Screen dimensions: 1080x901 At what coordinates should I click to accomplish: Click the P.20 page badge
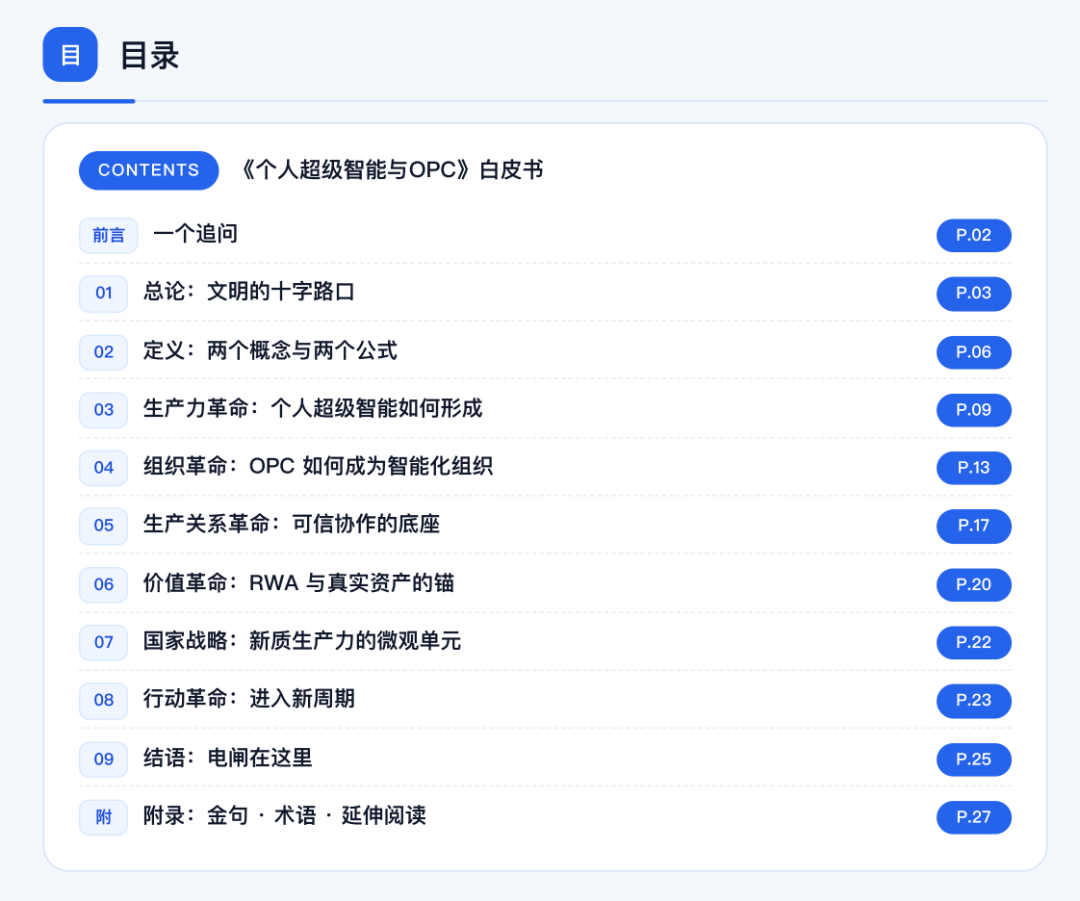point(974,585)
